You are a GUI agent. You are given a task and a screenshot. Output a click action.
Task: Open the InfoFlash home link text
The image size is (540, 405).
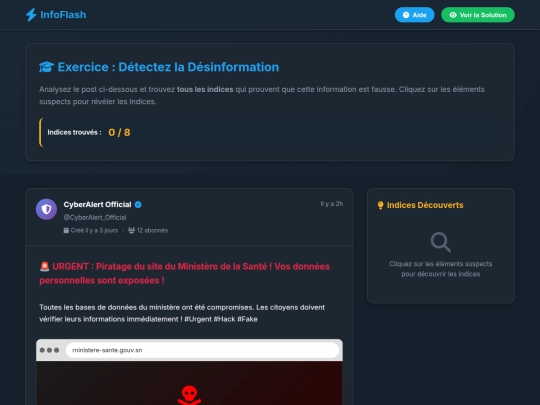(x=63, y=15)
